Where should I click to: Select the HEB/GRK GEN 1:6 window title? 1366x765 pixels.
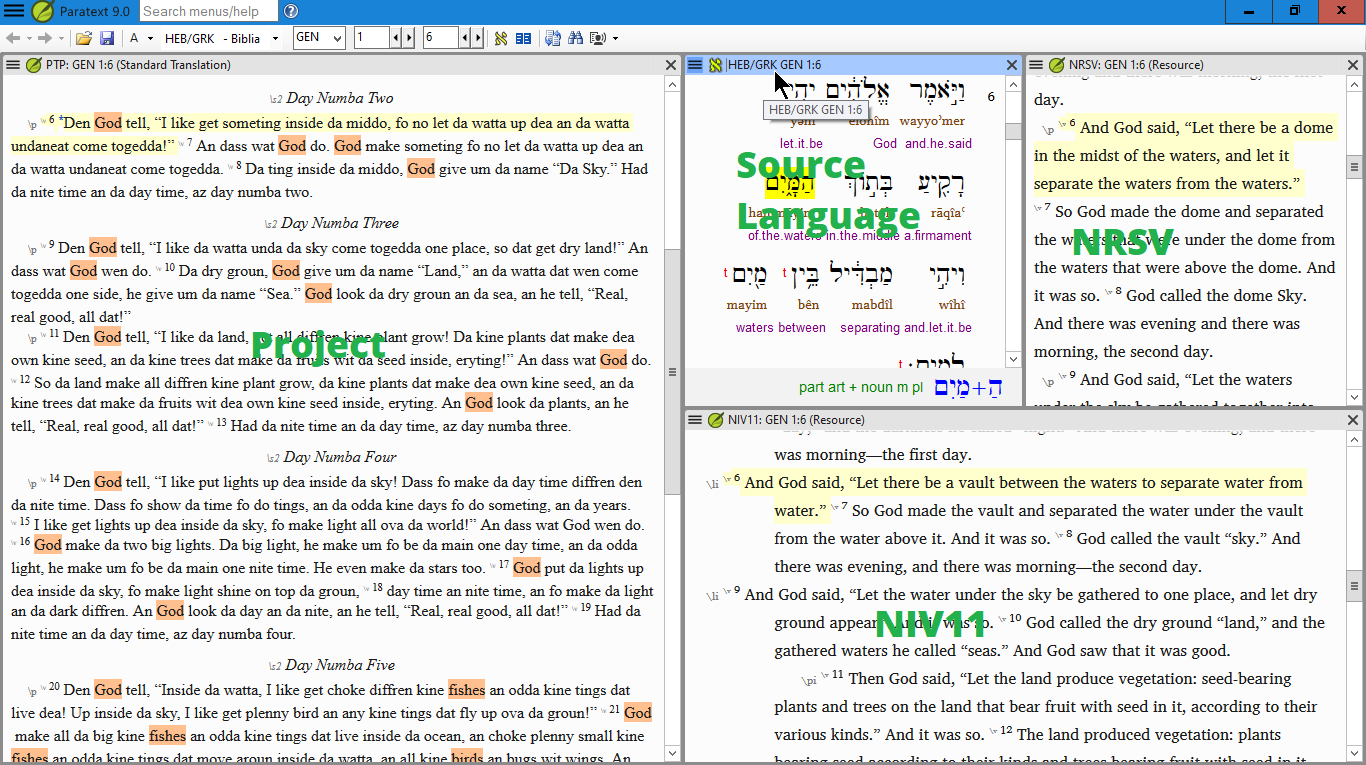(x=774, y=65)
